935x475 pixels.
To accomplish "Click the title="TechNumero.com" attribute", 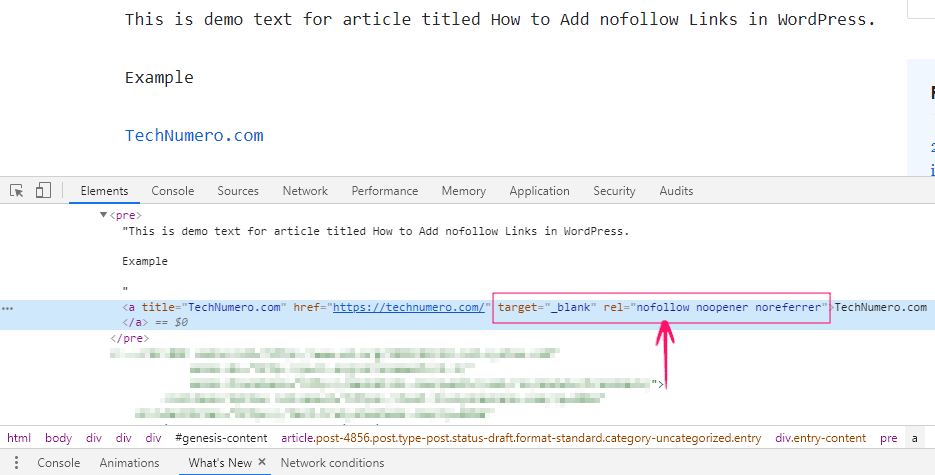I will [213, 307].
